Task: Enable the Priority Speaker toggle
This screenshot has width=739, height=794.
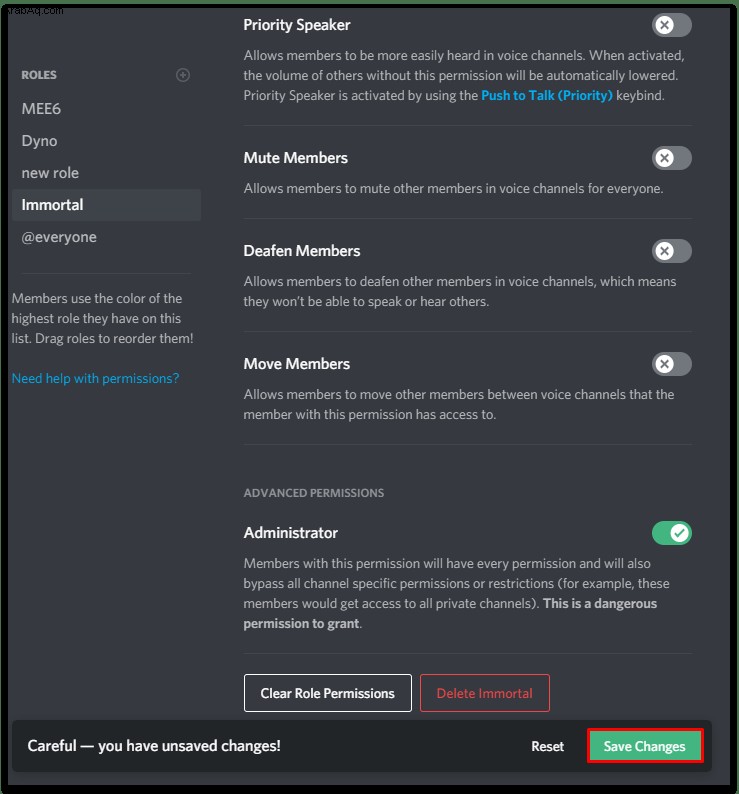Action: [672, 25]
